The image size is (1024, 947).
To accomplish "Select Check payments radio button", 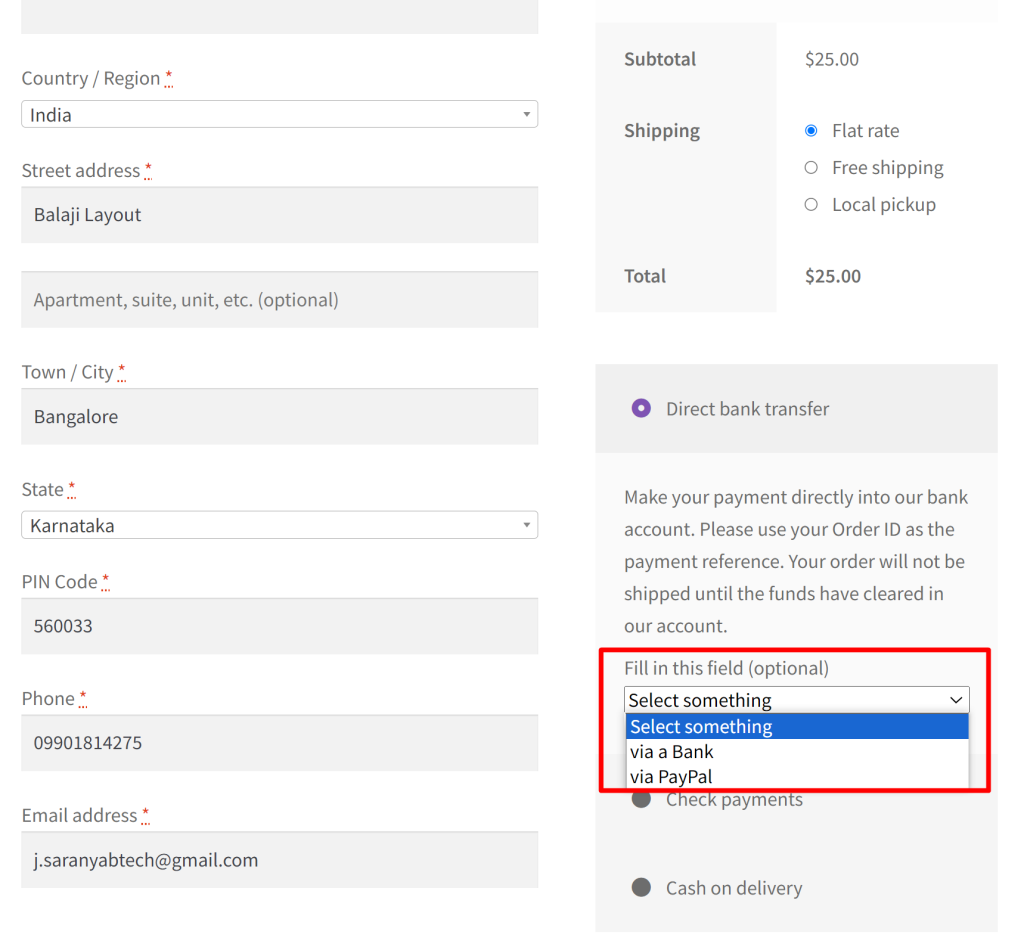I will [x=641, y=799].
